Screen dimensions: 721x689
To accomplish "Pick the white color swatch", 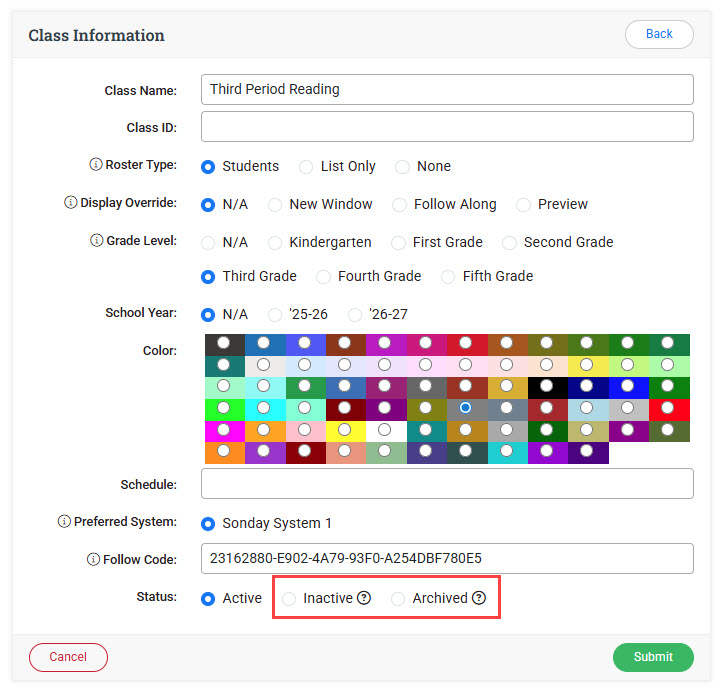I will click(385, 430).
